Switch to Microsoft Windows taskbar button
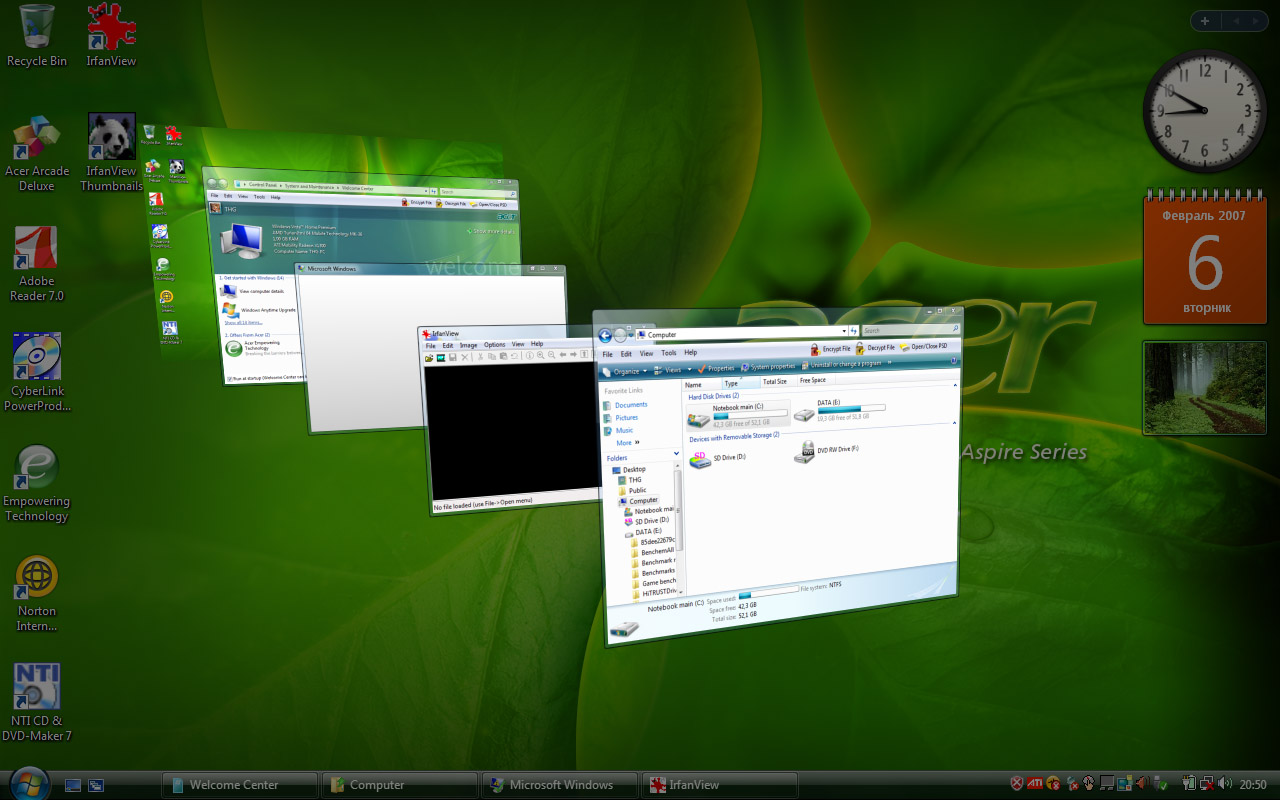Viewport: 1280px width, 800px height. pos(559,785)
